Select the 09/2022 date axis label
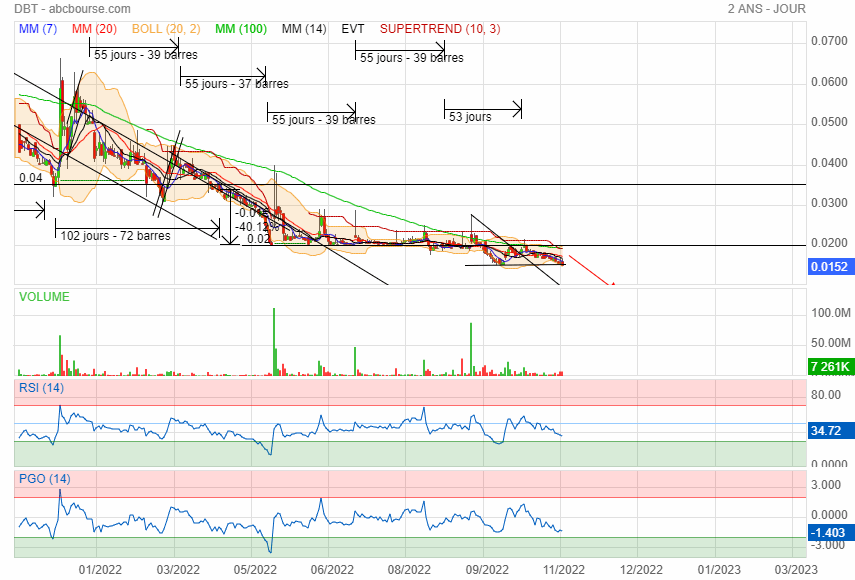The height and width of the screenshot is (580, 855). tap(487, 570)
